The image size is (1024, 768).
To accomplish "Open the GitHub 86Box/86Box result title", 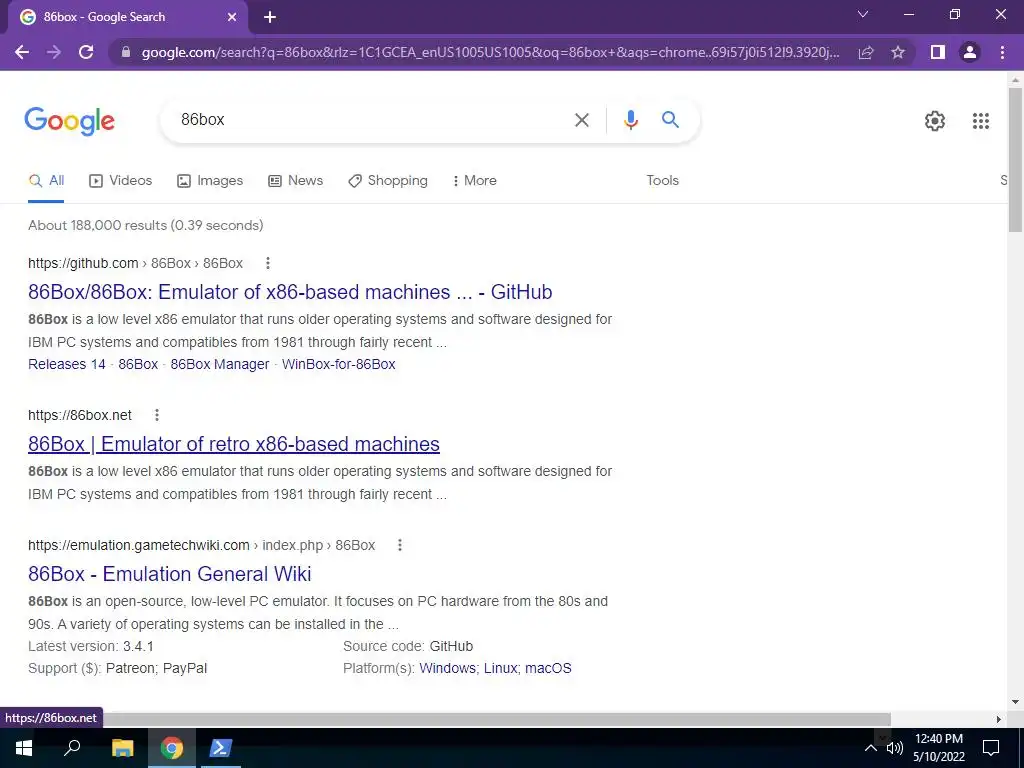I will (x=290, y=292).
